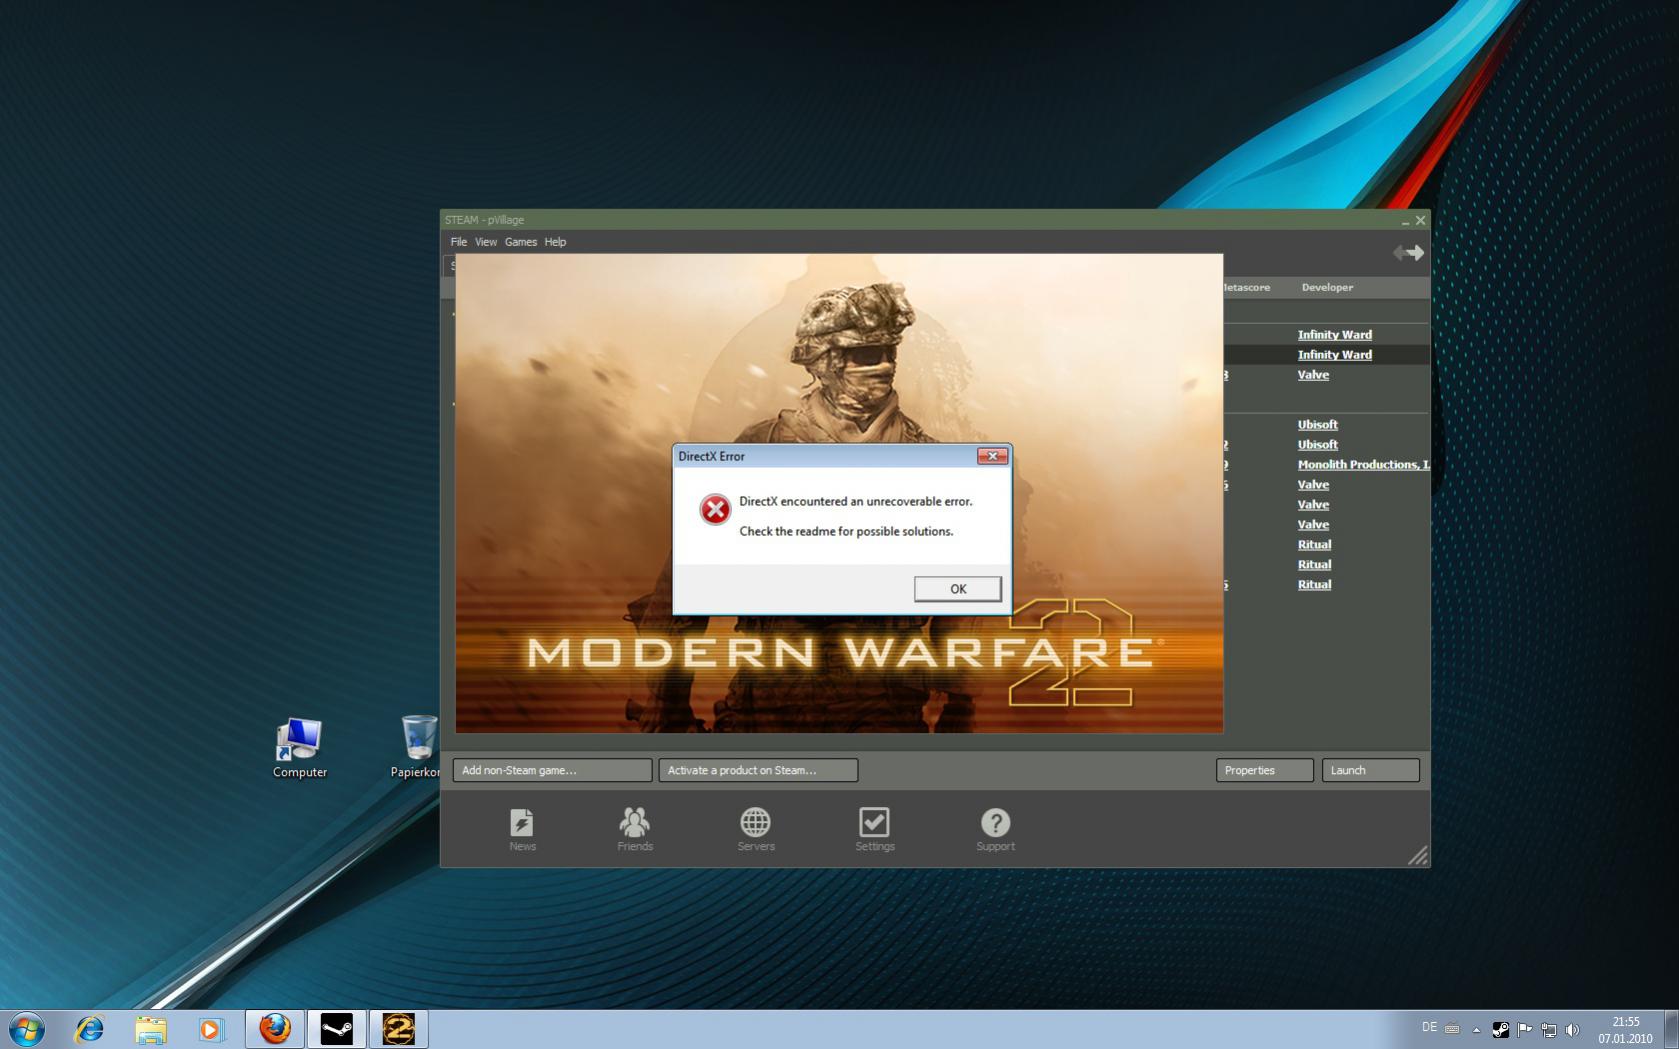Click Infinity Ward link in the highlighted row
This screenshot has height=1049, width=1679.
pyautogui.click(x=1335, y=354)
